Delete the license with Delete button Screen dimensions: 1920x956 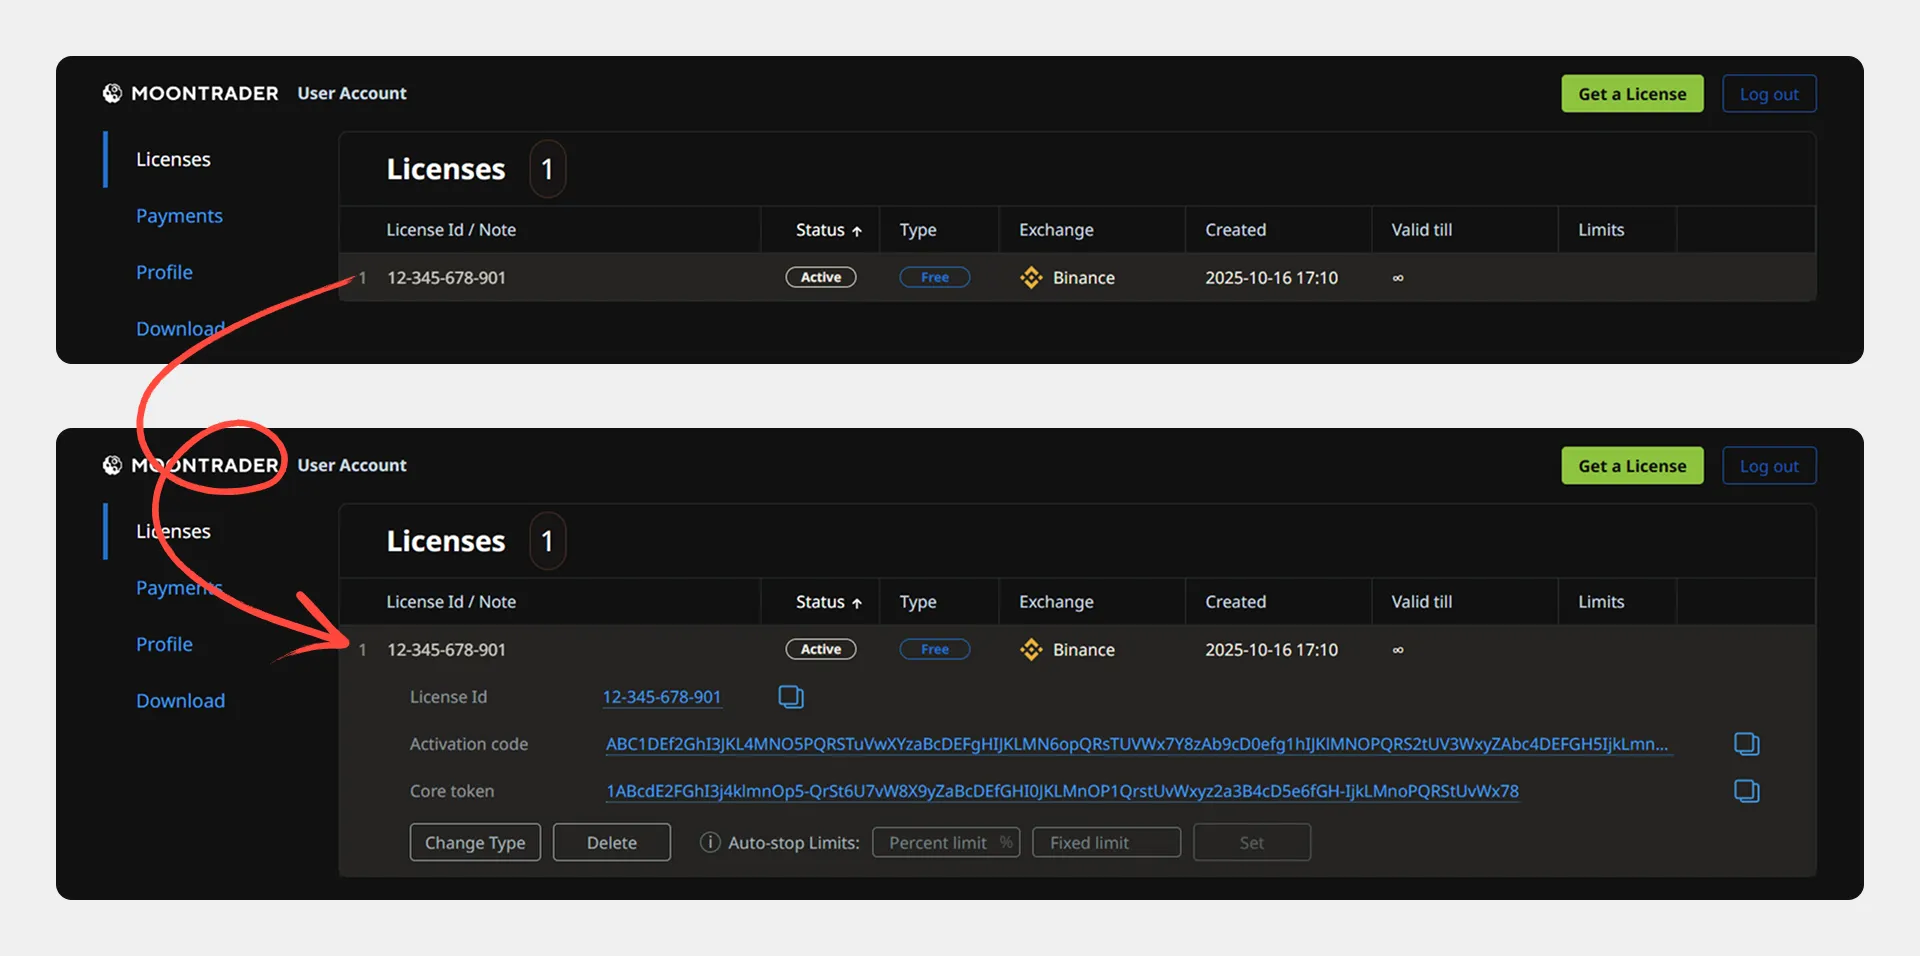[611, 843]
